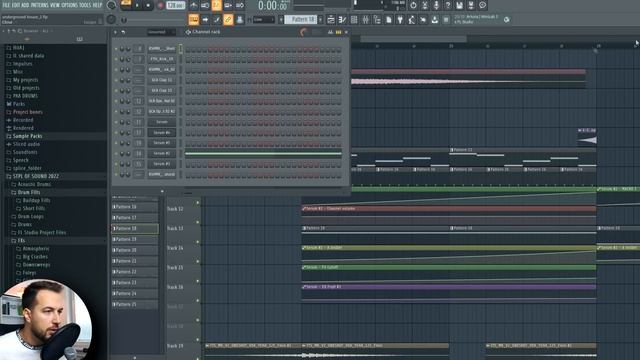
Task: Click the Channel rack swing knob
Action: pos(303,32)
